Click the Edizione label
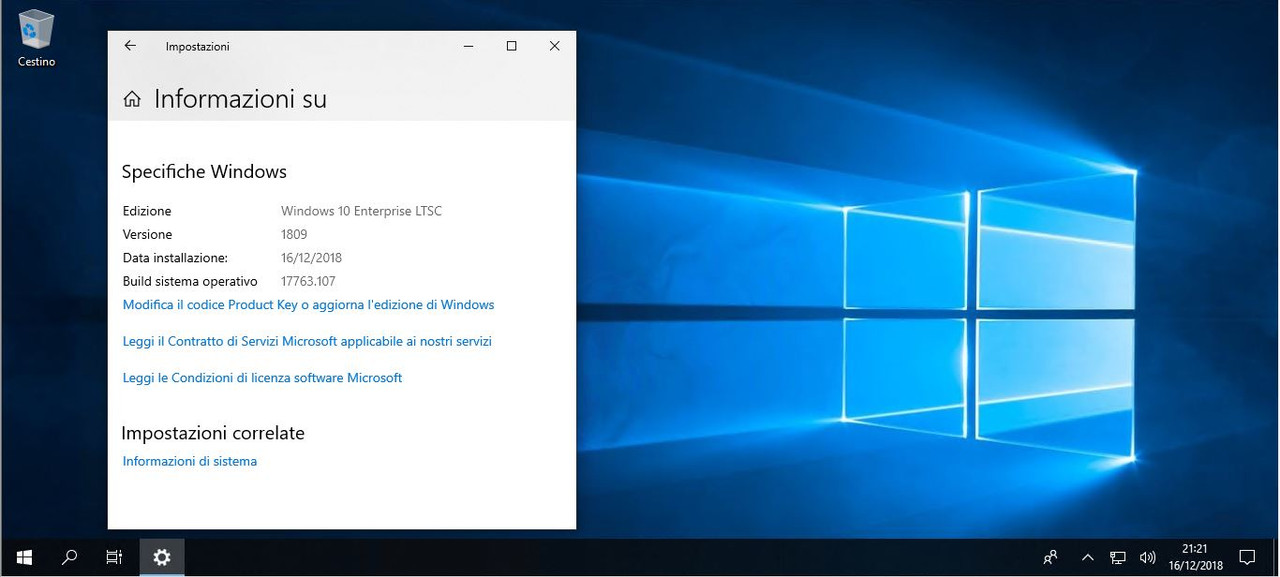This screenshot has width=1280, height=577. point(147,211)
